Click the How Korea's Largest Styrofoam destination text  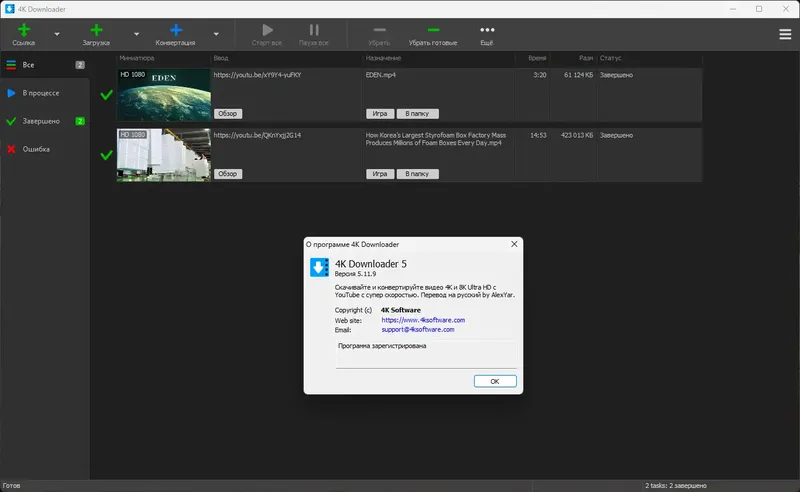pyautogui.click(x=436, y=139)
